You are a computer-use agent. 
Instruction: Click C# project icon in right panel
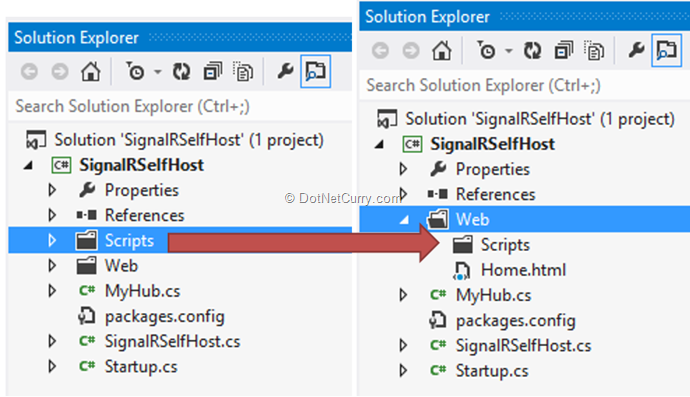click(412, 144)
